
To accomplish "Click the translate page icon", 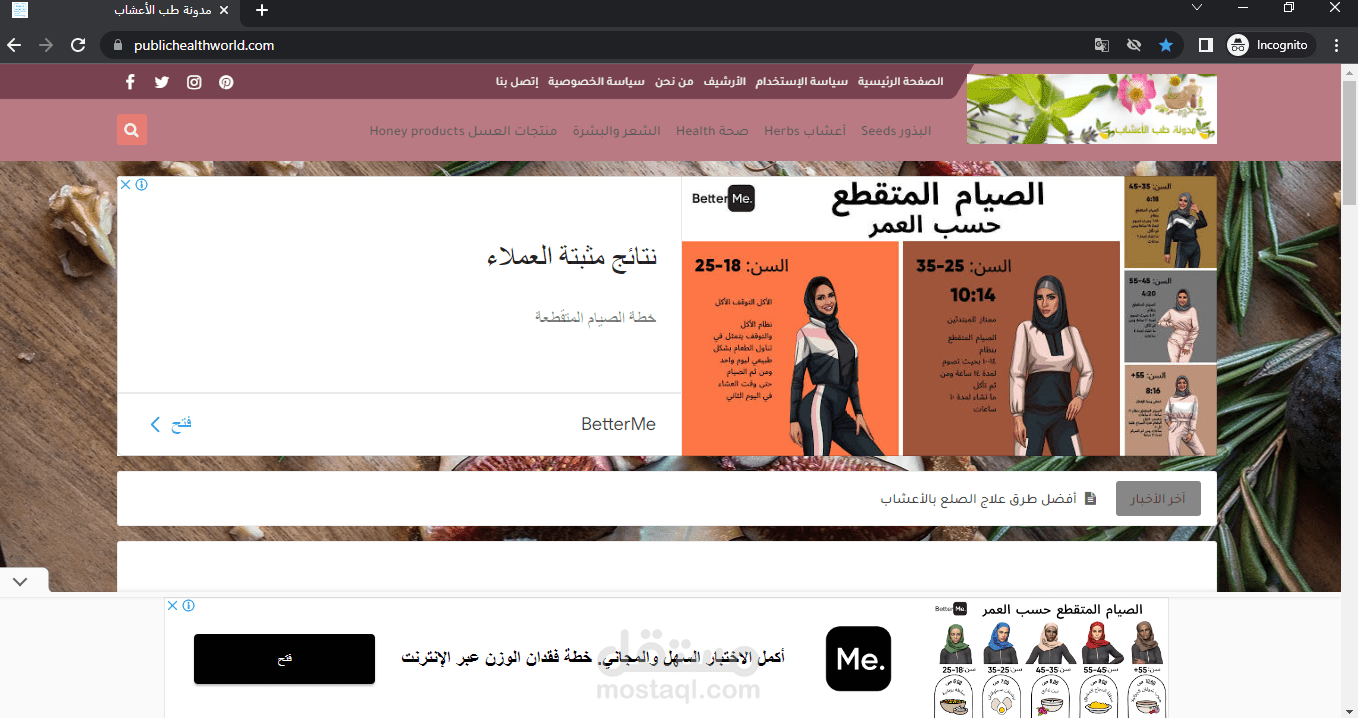I will coord(1101,45).
